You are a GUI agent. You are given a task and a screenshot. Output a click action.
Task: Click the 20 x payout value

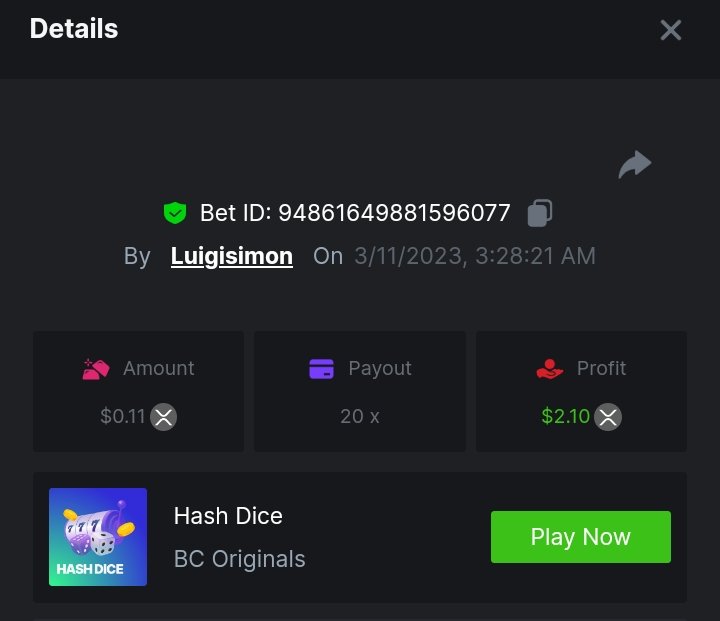coord(360,416)
